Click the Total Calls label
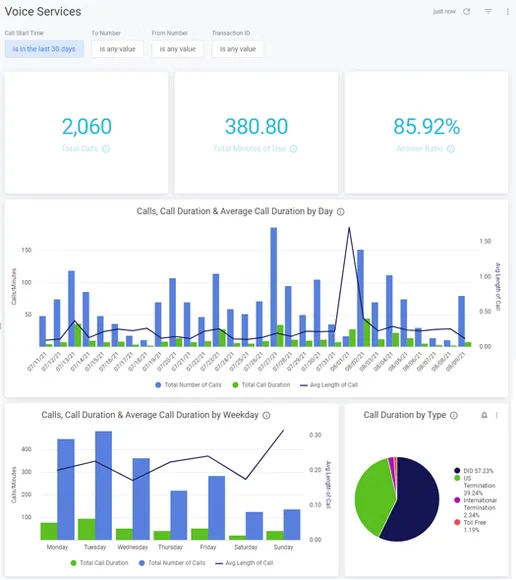Viewport: 516px width, 580px height. pos(80,149)
